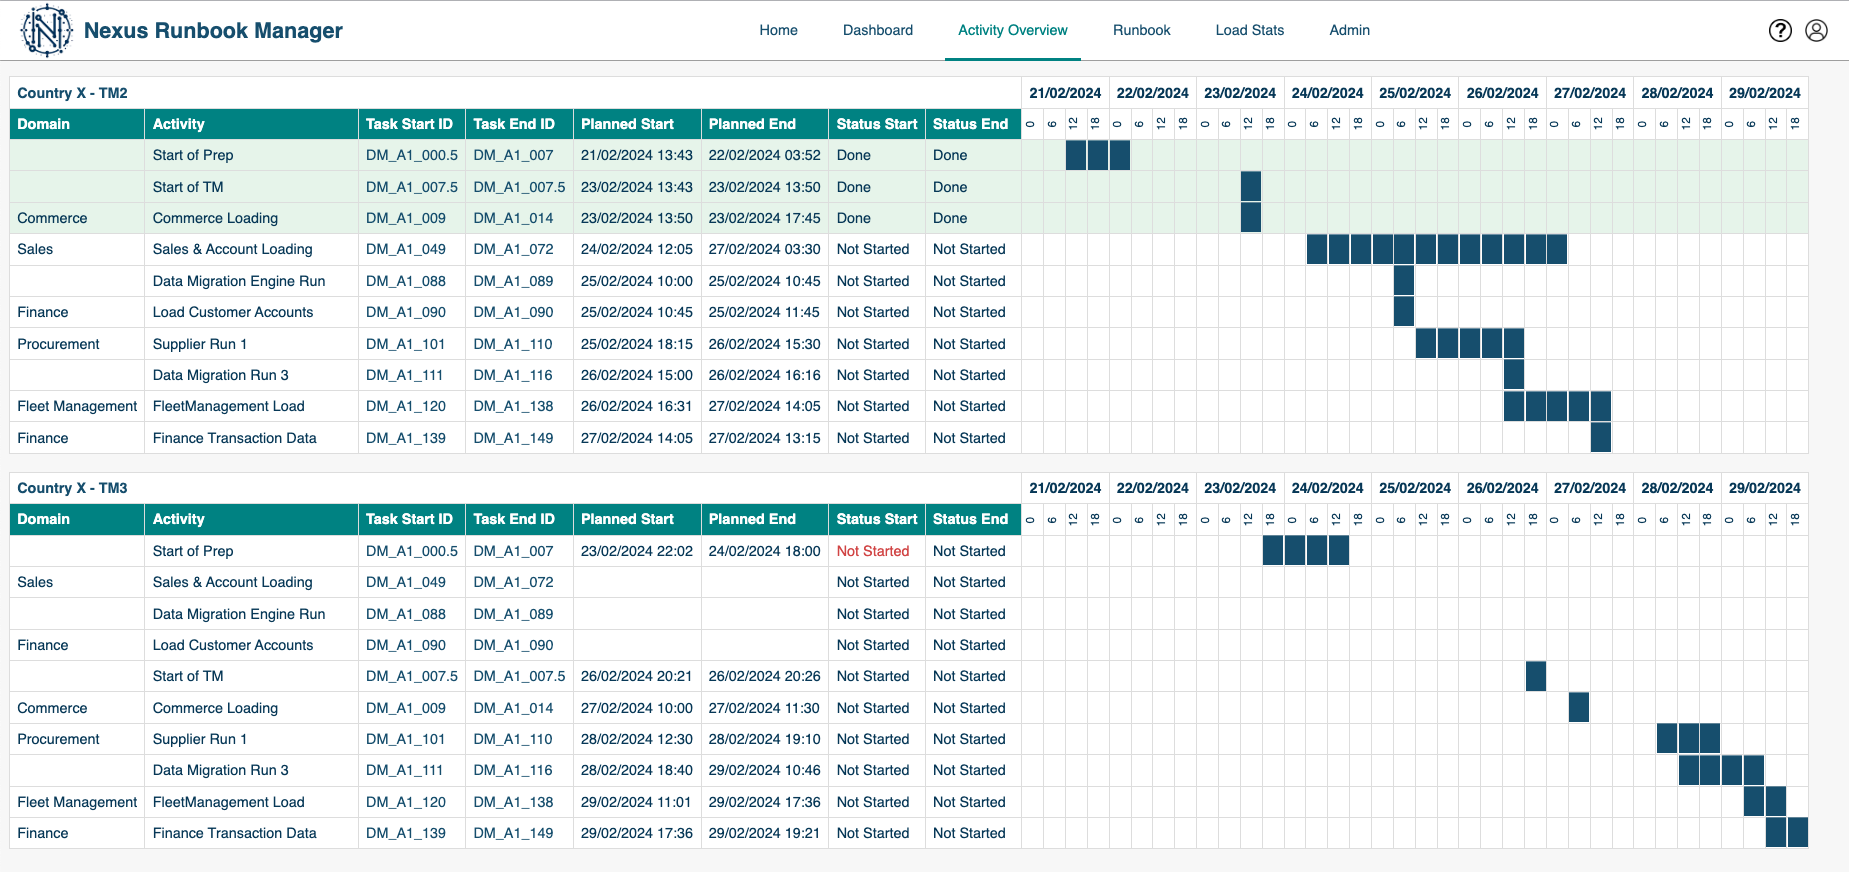Click the red Not Started status in TM3
The width and height of the screenshot is (1849, 872).
[x=872, y=551]
